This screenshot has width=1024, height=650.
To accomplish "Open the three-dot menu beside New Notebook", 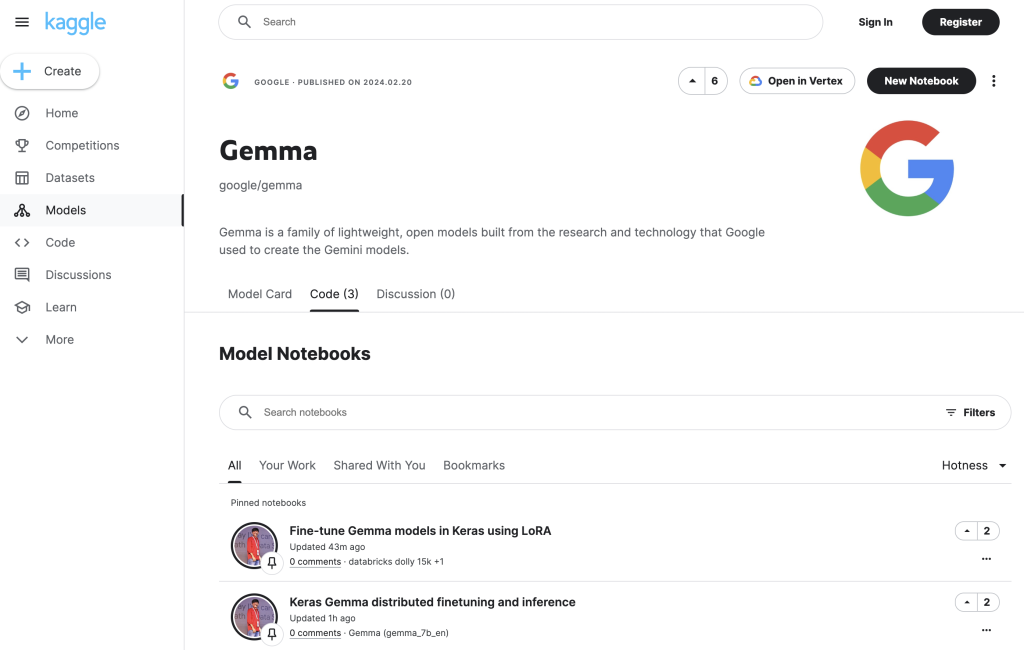I will pyautogui.click(x=993, y=81).
